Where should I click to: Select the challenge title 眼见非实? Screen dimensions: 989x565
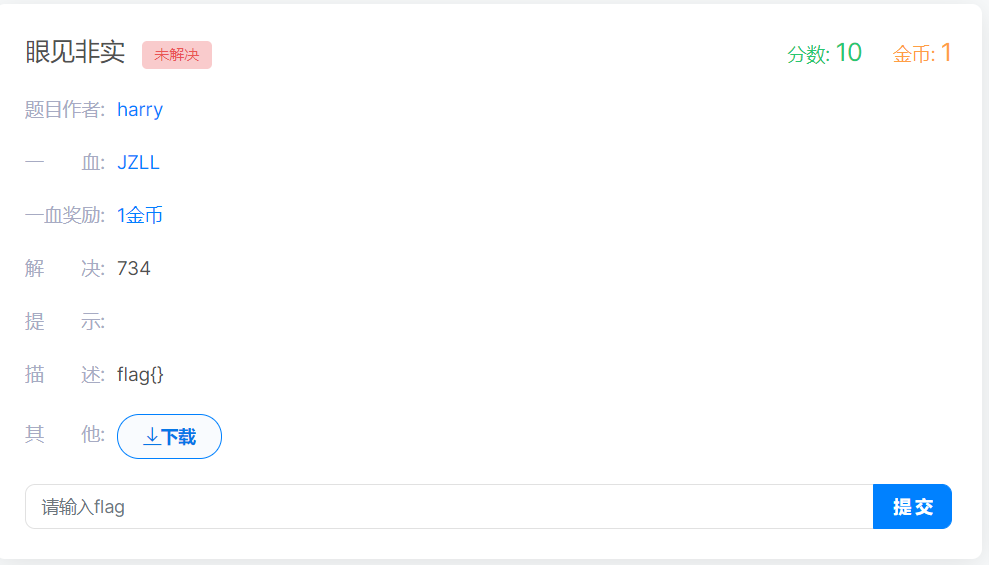(75, 52)
